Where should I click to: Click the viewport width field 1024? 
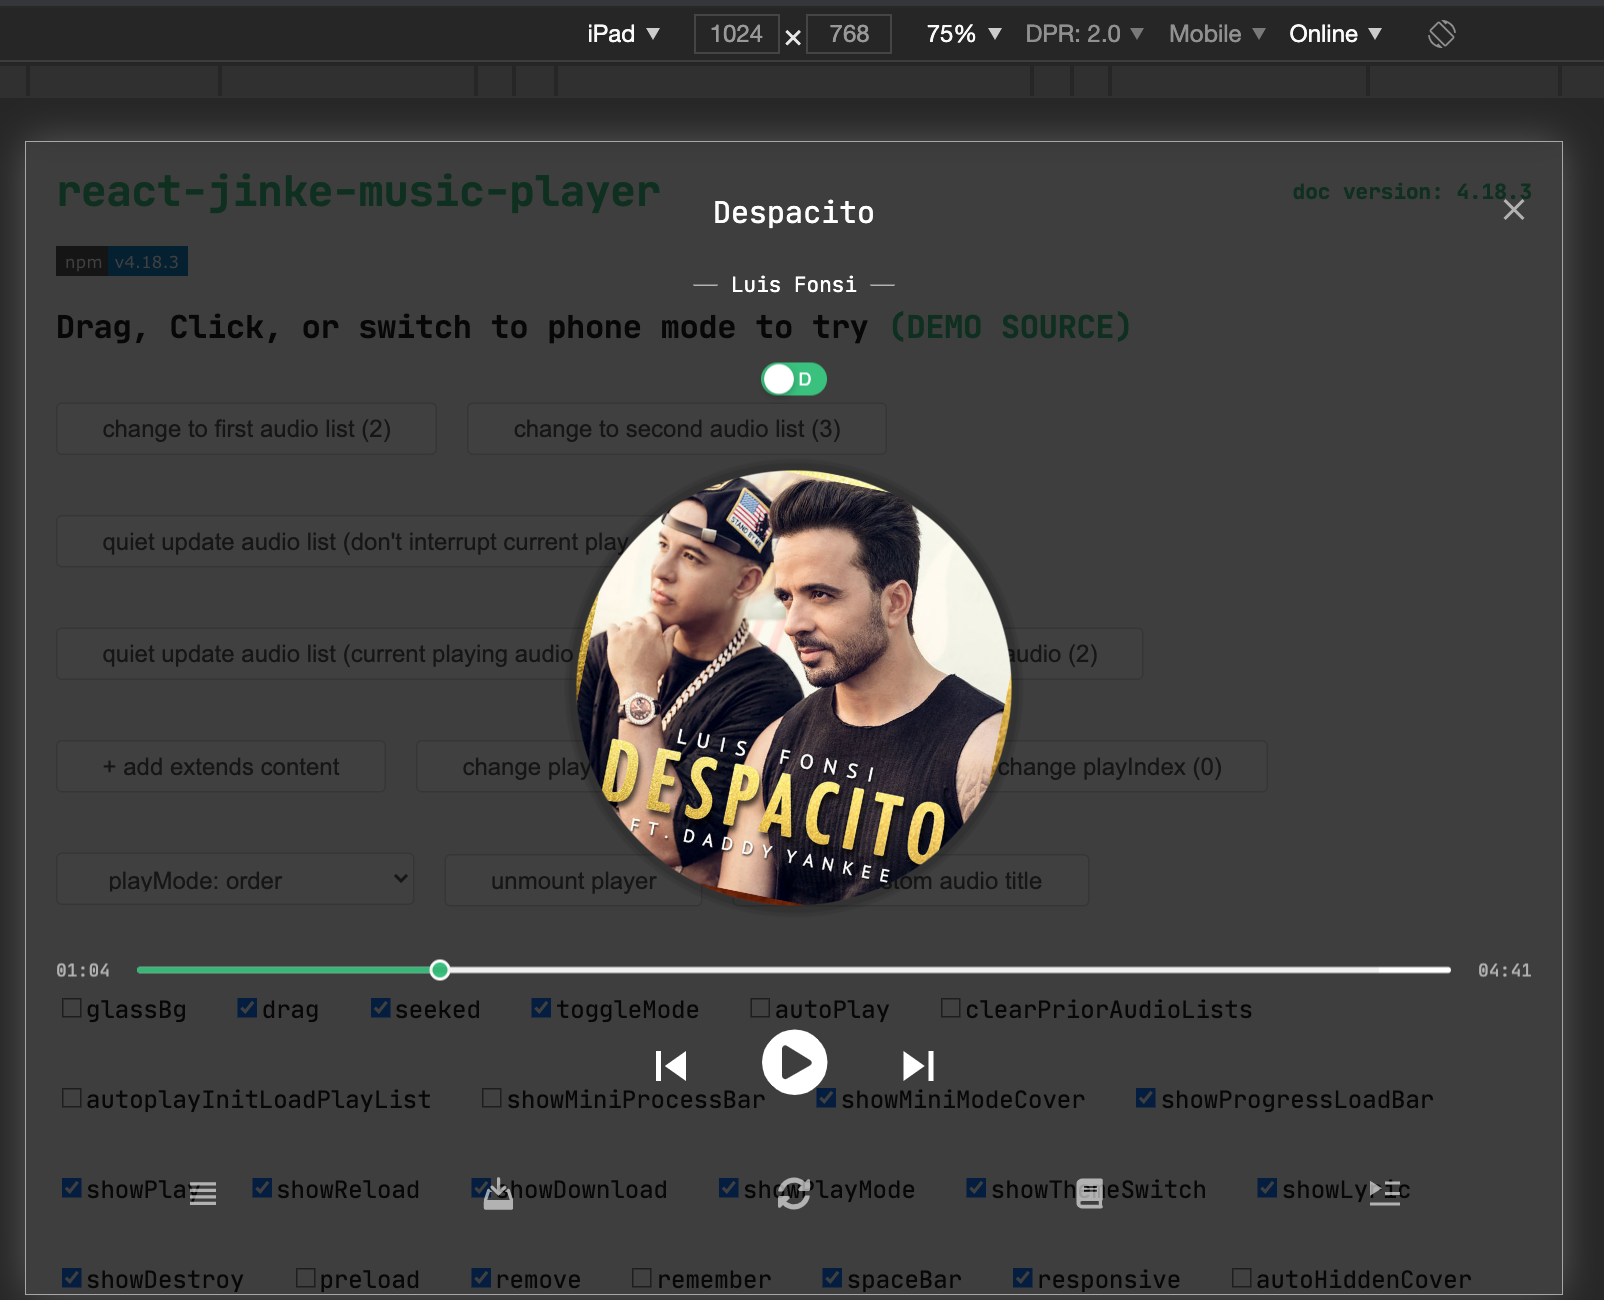tap(737, 34)
